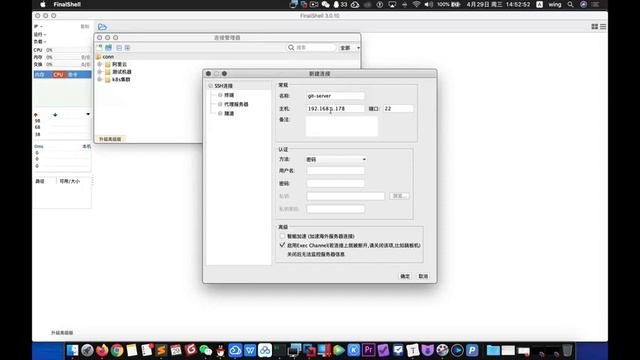
Task: Click the search box in connection manager
Action: 311,48
